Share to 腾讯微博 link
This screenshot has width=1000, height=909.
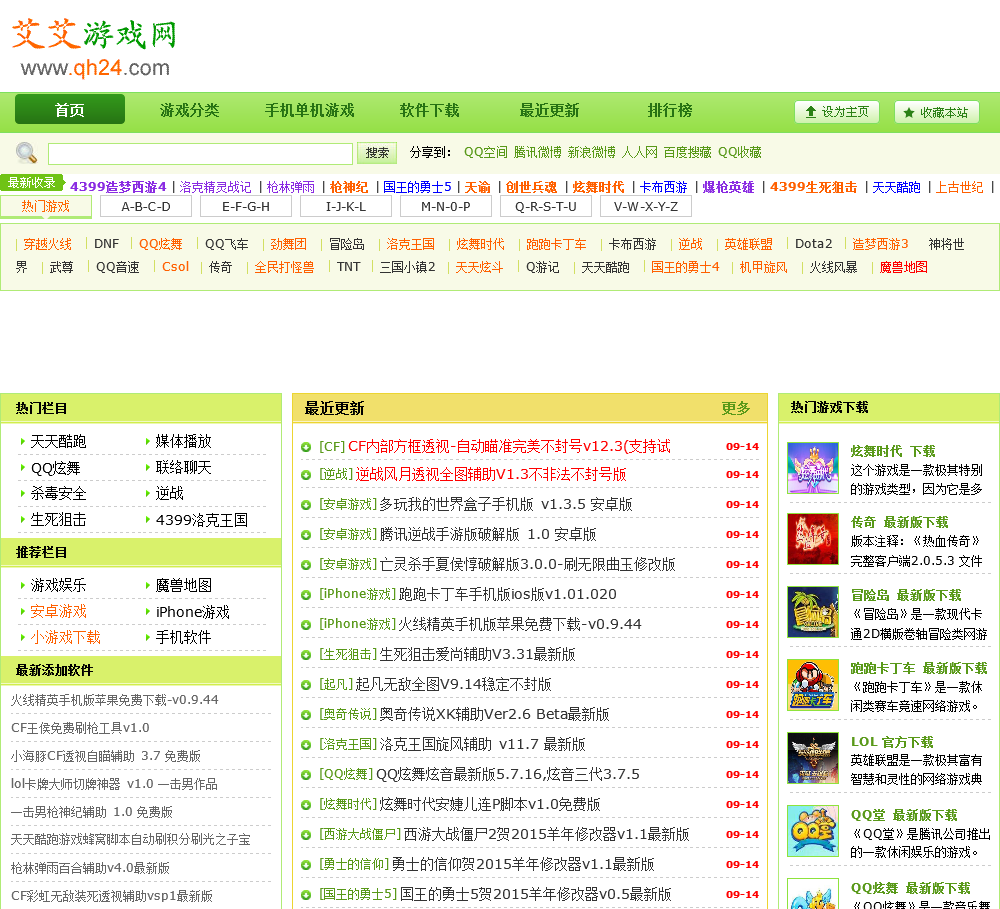(x=538, y=152)
